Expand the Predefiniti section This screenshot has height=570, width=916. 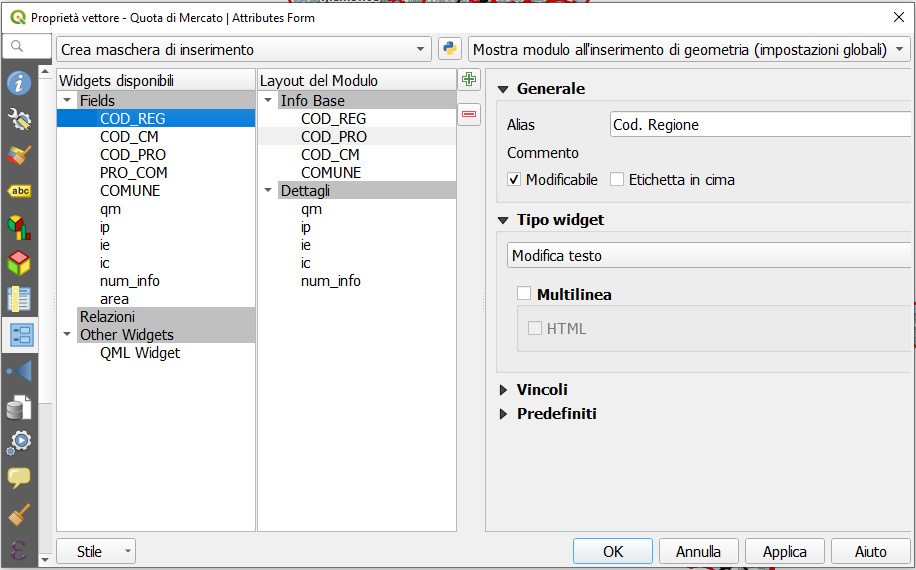pos(503,414)
